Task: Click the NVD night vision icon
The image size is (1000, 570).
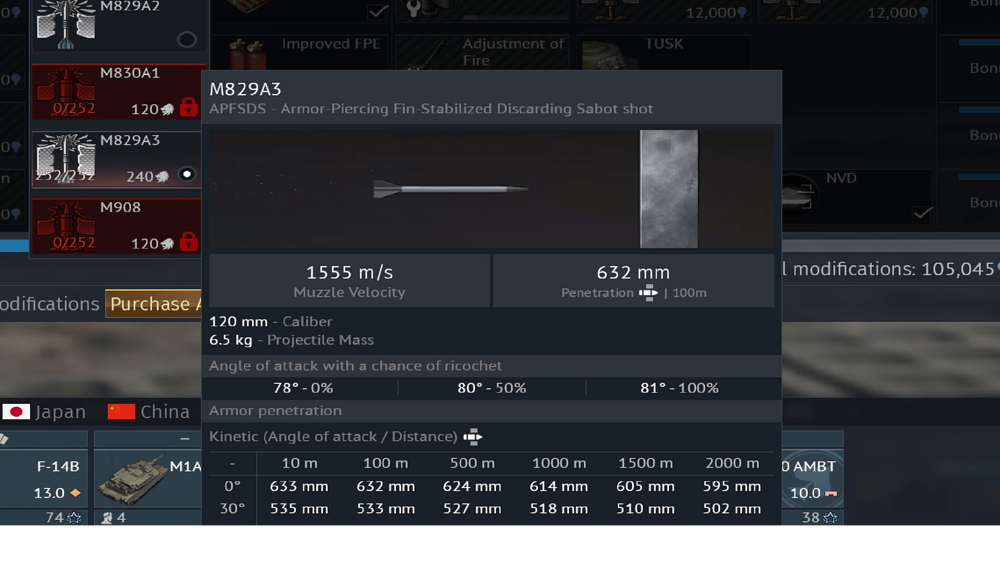Action: pyautogui.click(x=799, y=196)
